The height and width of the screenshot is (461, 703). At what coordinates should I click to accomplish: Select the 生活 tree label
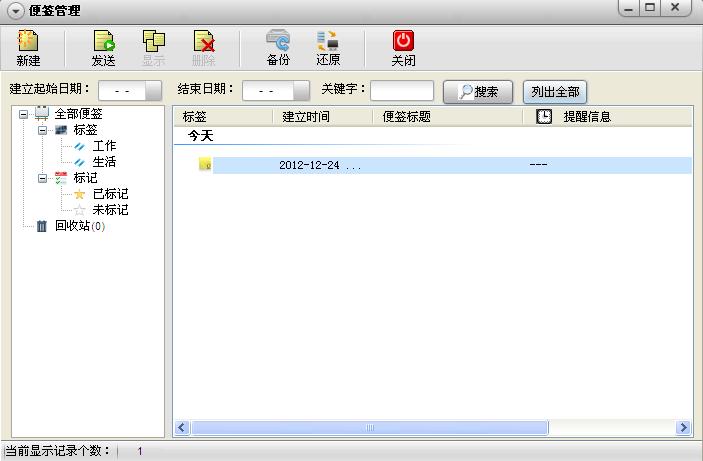(104, 162)
